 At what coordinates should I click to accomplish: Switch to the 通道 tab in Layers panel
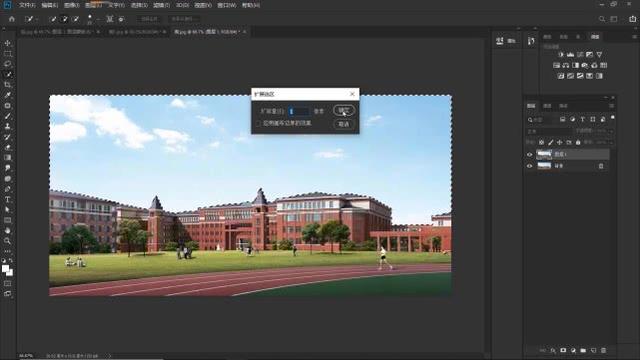pos(547,106)
